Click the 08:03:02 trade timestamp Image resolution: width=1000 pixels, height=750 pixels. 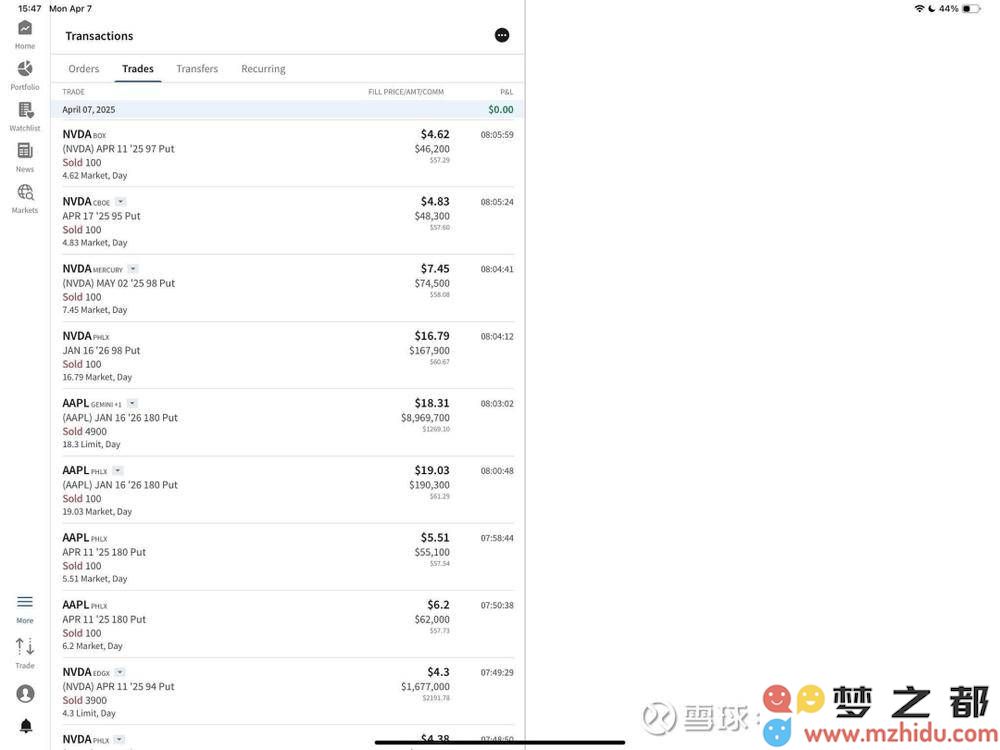coord(497,404)
